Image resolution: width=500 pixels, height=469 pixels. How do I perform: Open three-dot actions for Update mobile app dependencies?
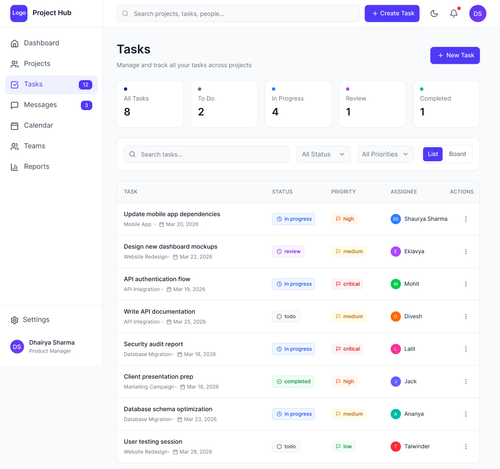466,219
